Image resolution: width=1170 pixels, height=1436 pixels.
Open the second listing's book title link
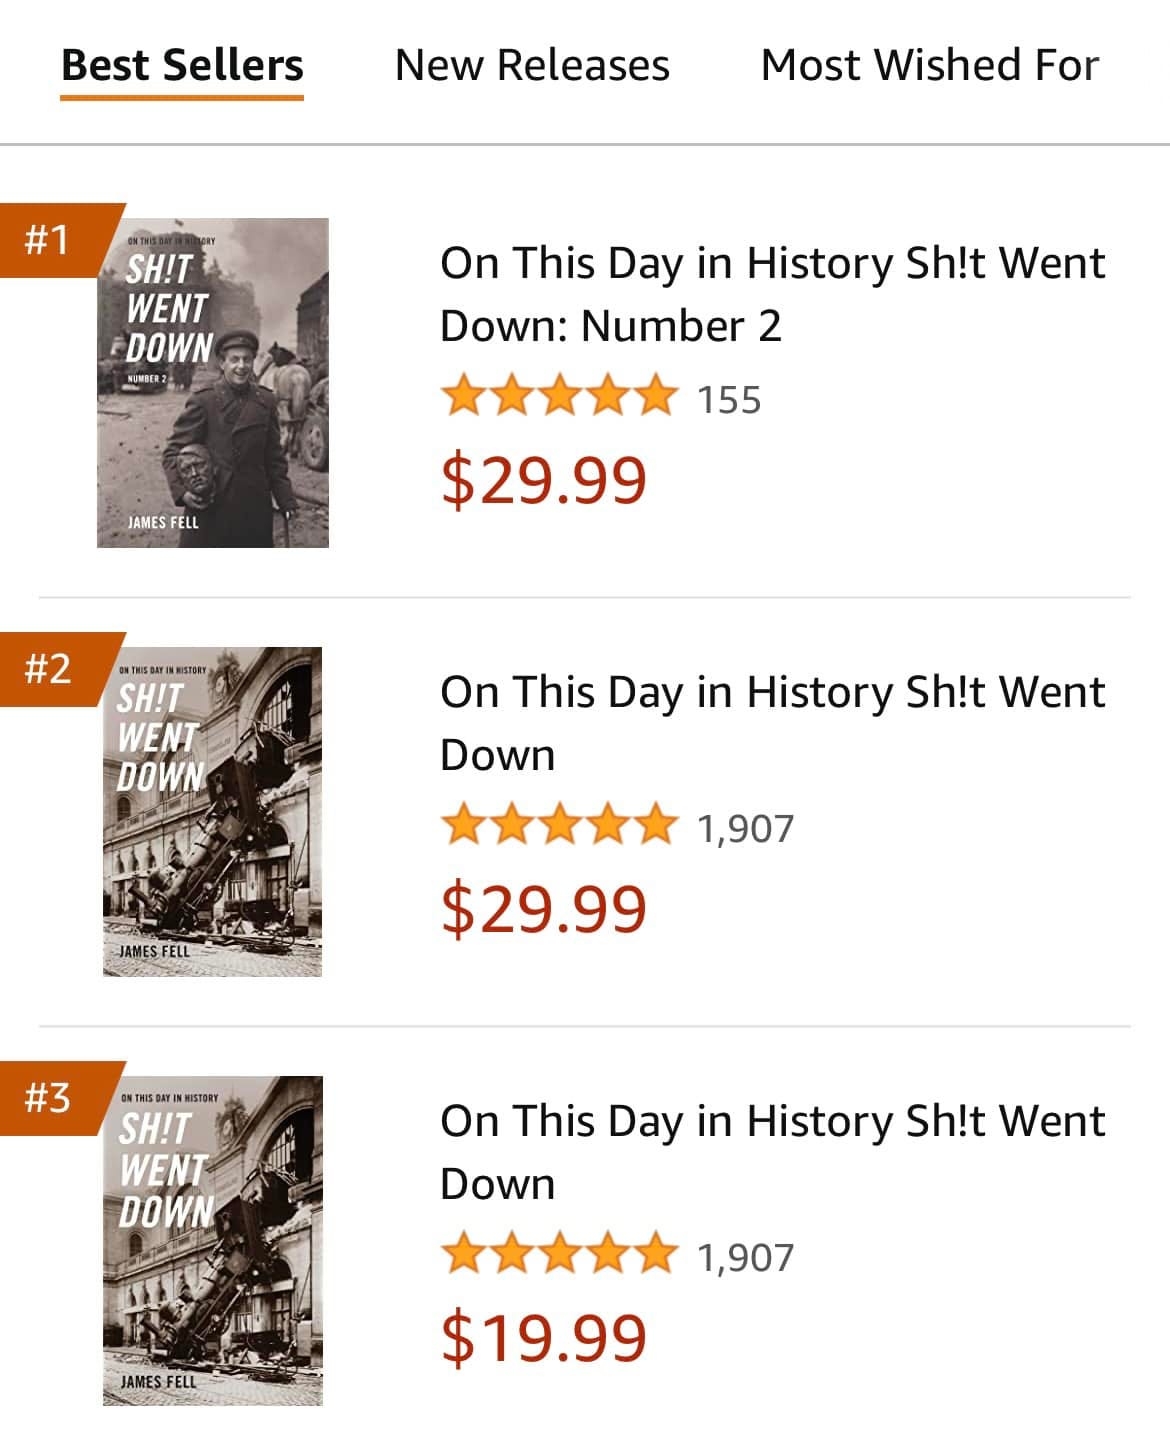pyautogui.click(x=772, y=723)
